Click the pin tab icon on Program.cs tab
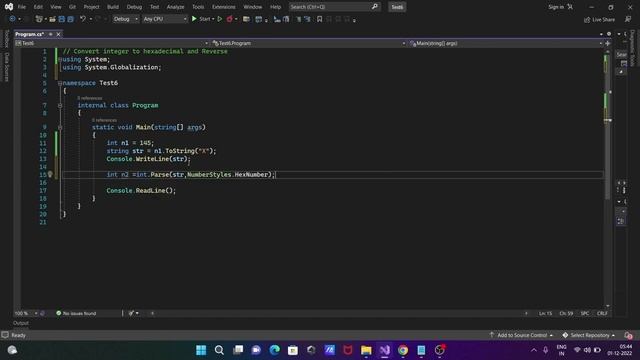 (51, 34)
